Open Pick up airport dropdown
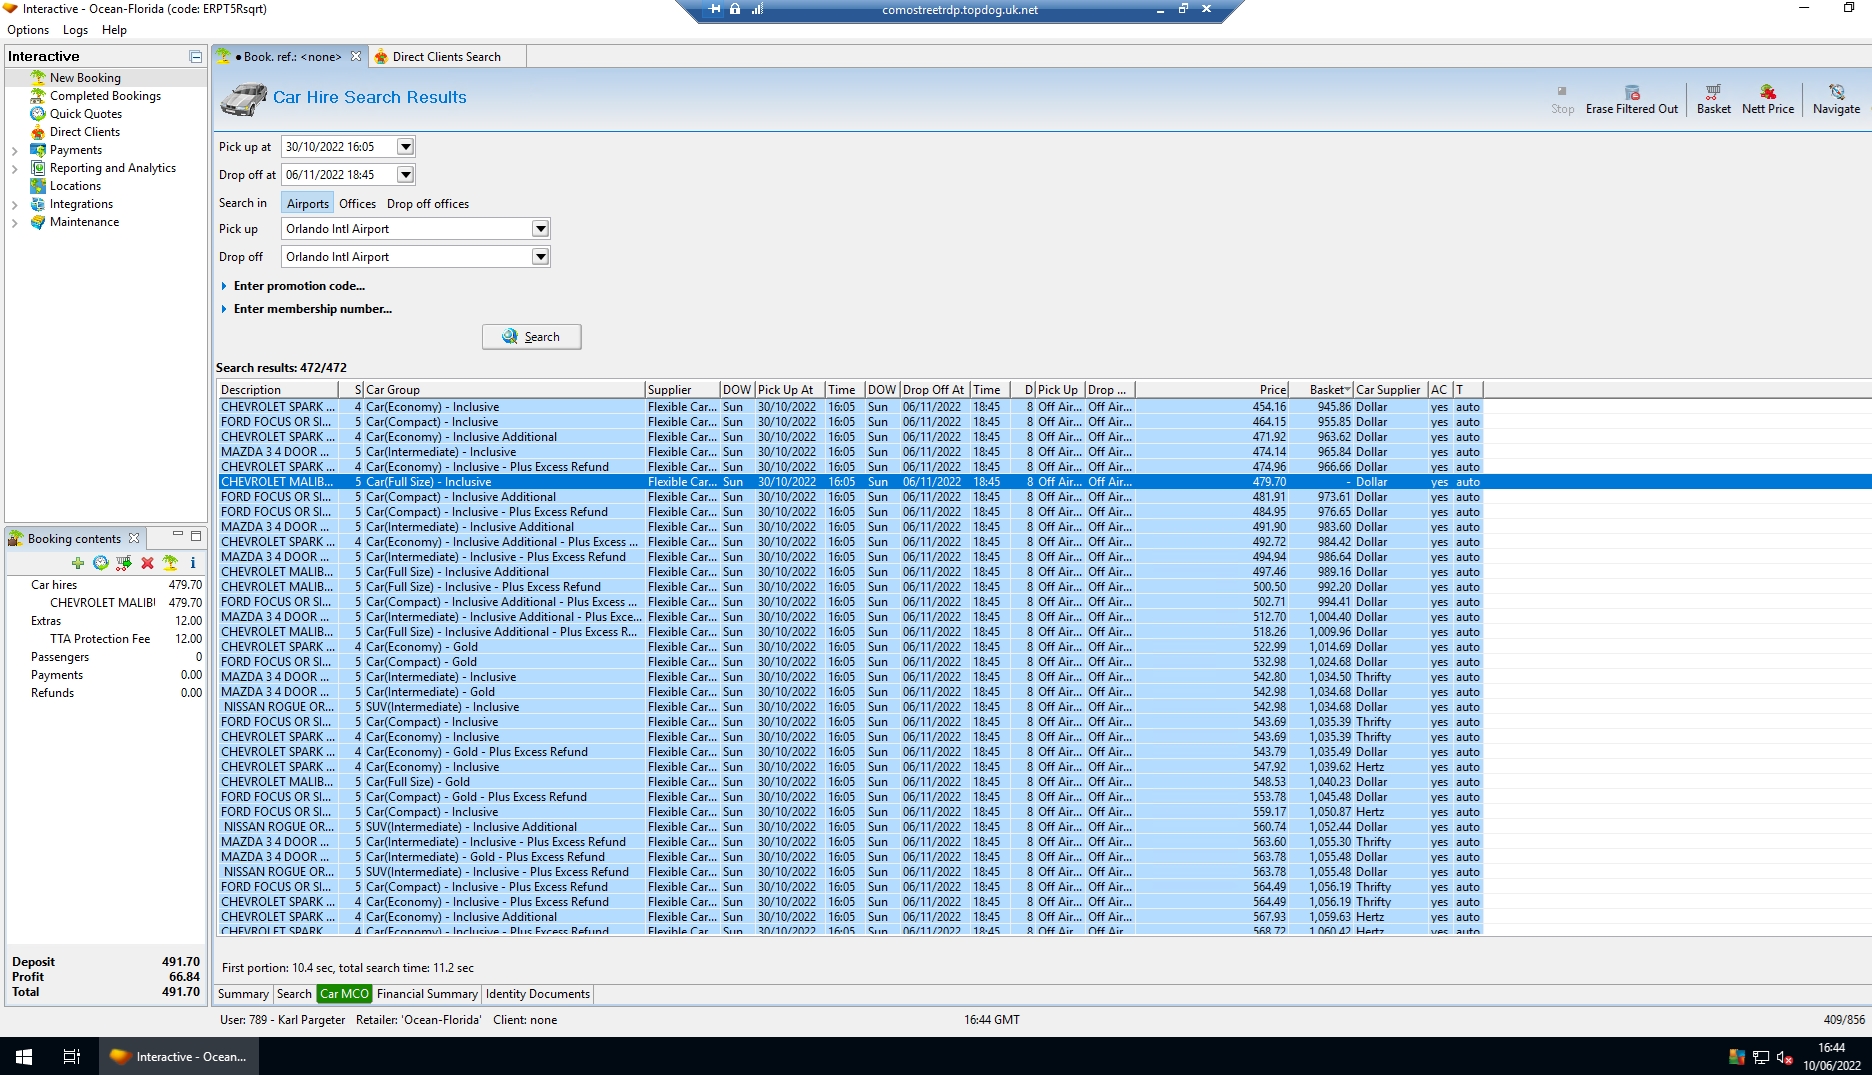This screenshot has width=1872, height=1075. [540, 229]
